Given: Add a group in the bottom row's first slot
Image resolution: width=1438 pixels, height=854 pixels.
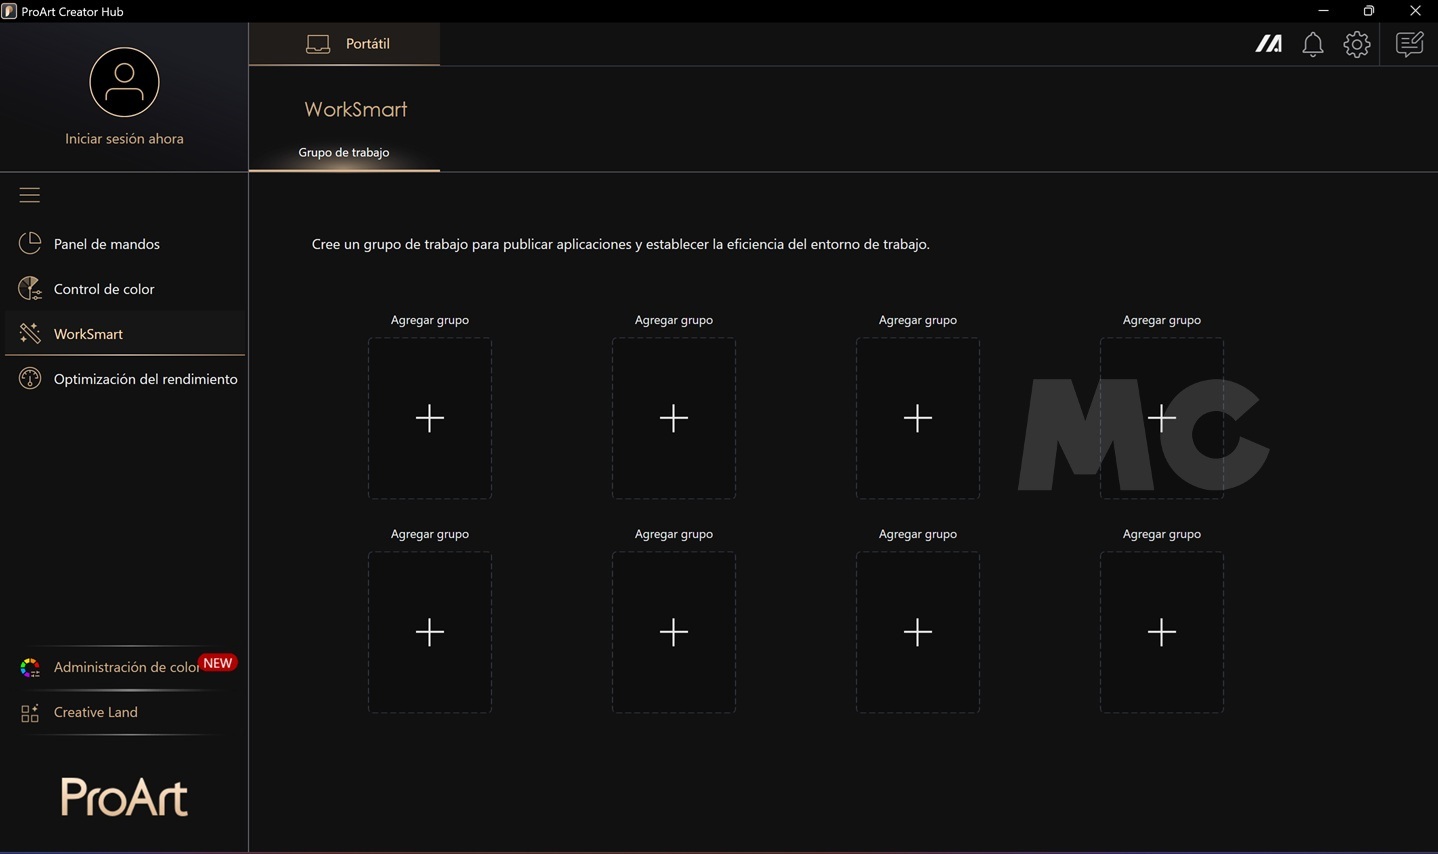Looking at the screenshot, I should (x=430, y=632).
